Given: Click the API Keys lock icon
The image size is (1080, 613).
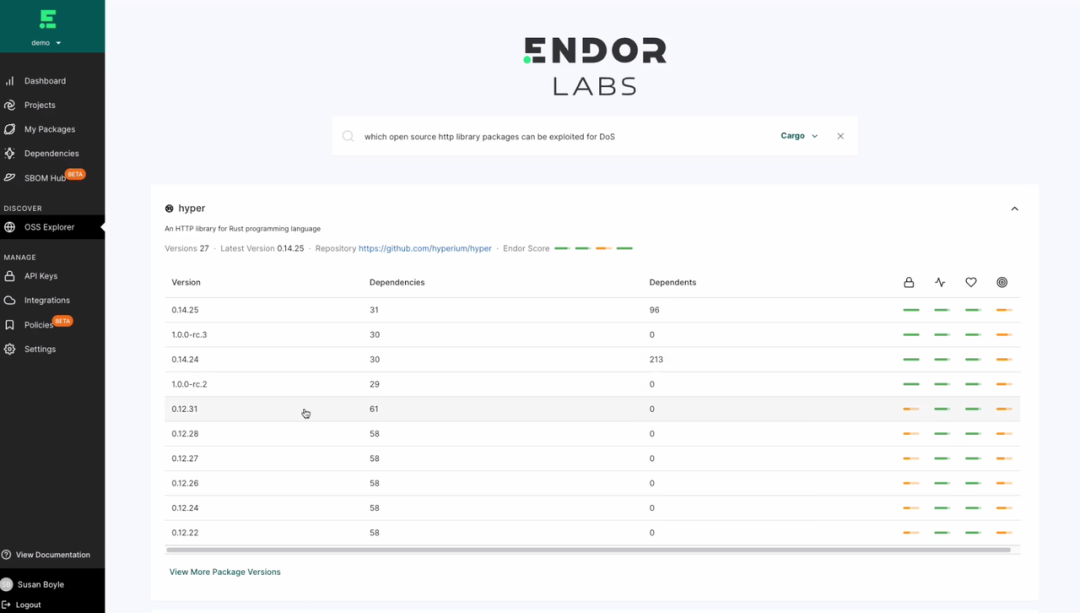Looking at the screenshot, I should [x=10, y=276].
